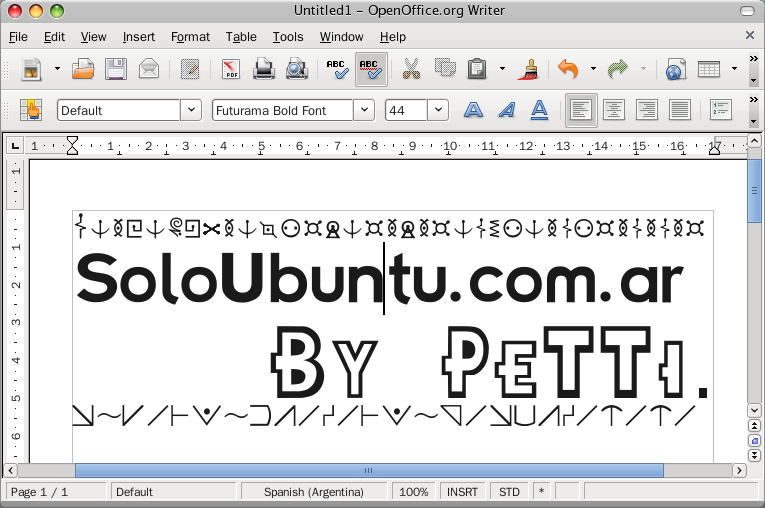The width and height of the screenshot is (765, 508).
Task: Open the Styles and Formatting window icon
Action: (x=31, y=110)
